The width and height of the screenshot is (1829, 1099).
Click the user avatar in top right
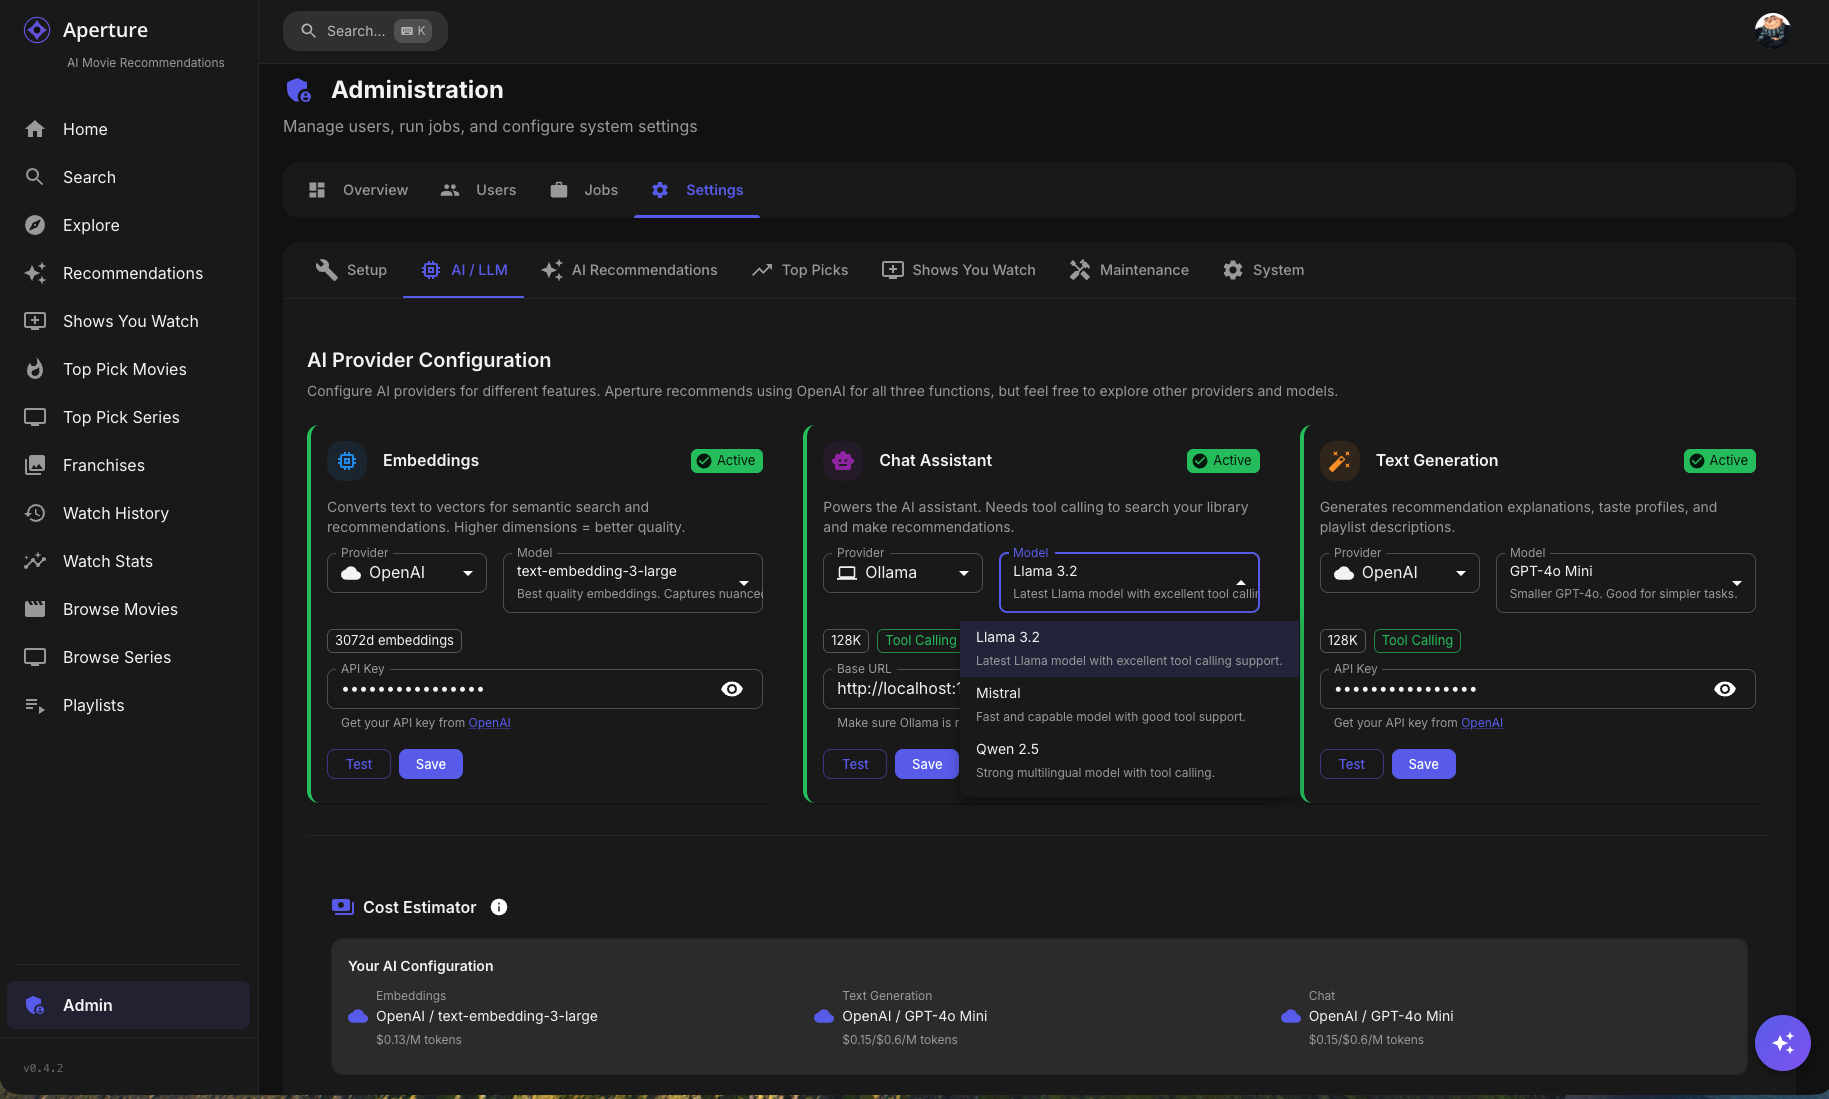(x=1772, y=30)
